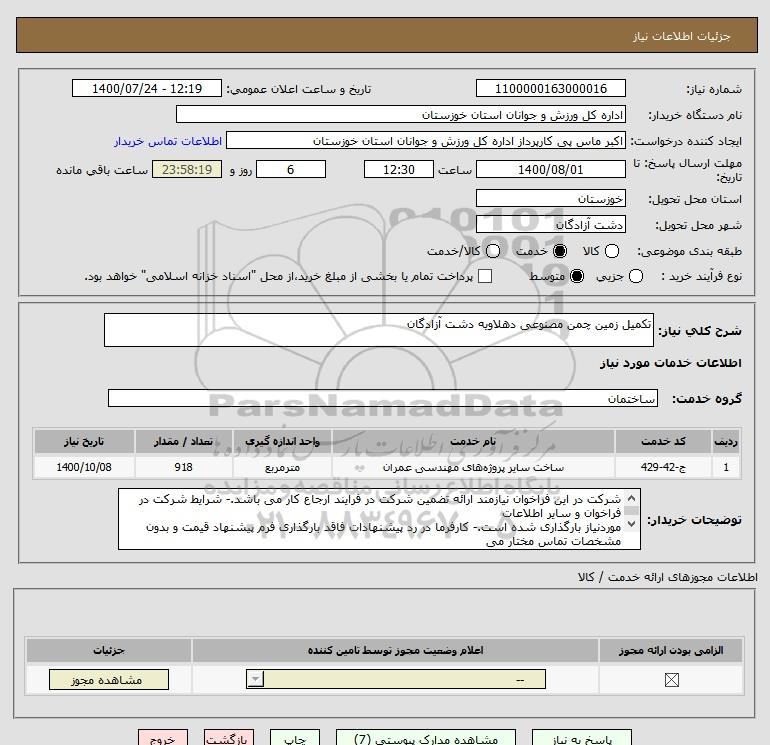Click the quantity cell 918
The image size is (770, 745).
(x=184, y=467)
